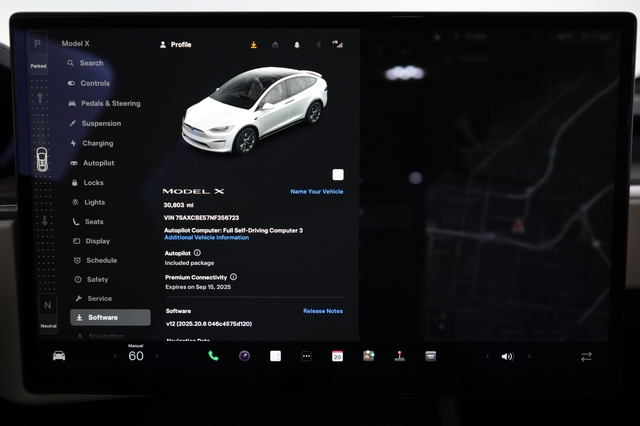Tap the 30,803 mi odometer text
Screen dimensions: 640x426
pyautogui.click(x=179, y=205)
